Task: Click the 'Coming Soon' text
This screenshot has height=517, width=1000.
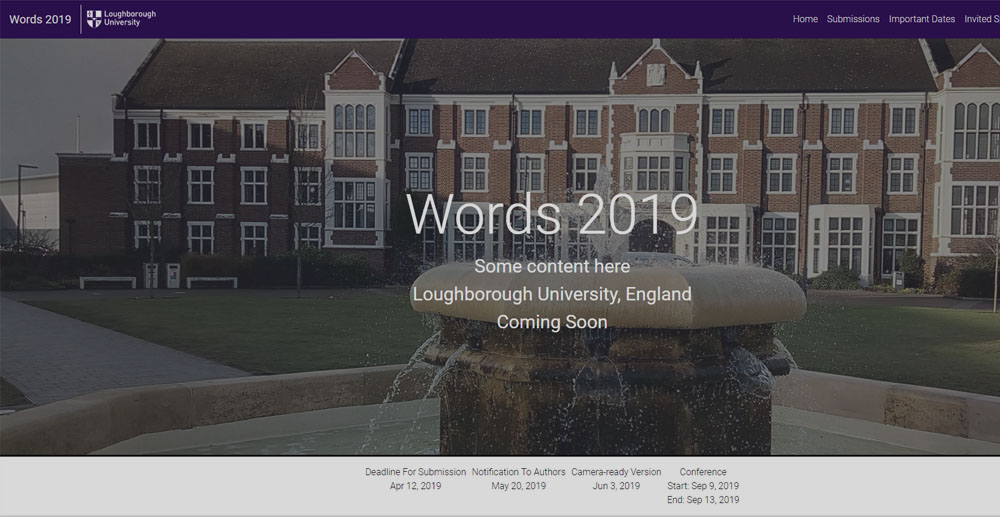Action: tap(552, 322)
